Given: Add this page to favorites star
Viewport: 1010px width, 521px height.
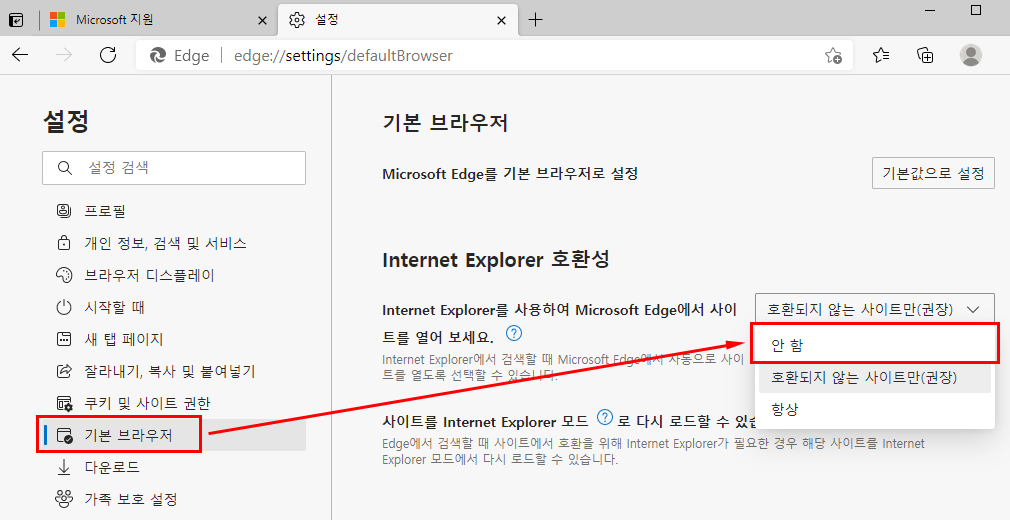Looking at the screenshot, I should pyautogui.click(x=833, y=55).
